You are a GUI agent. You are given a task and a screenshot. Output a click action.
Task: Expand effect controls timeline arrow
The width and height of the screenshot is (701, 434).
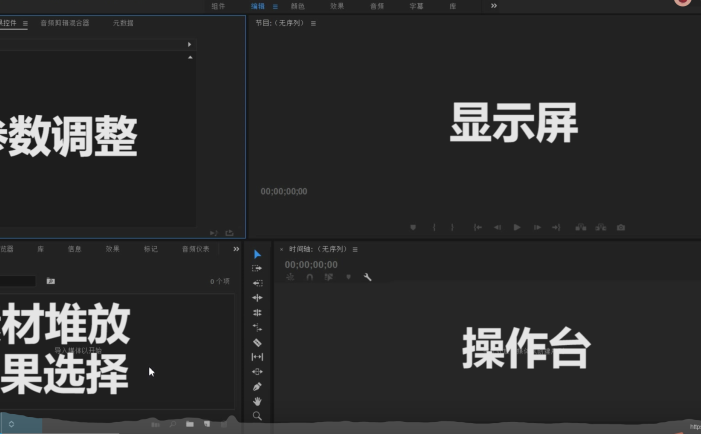190,44
